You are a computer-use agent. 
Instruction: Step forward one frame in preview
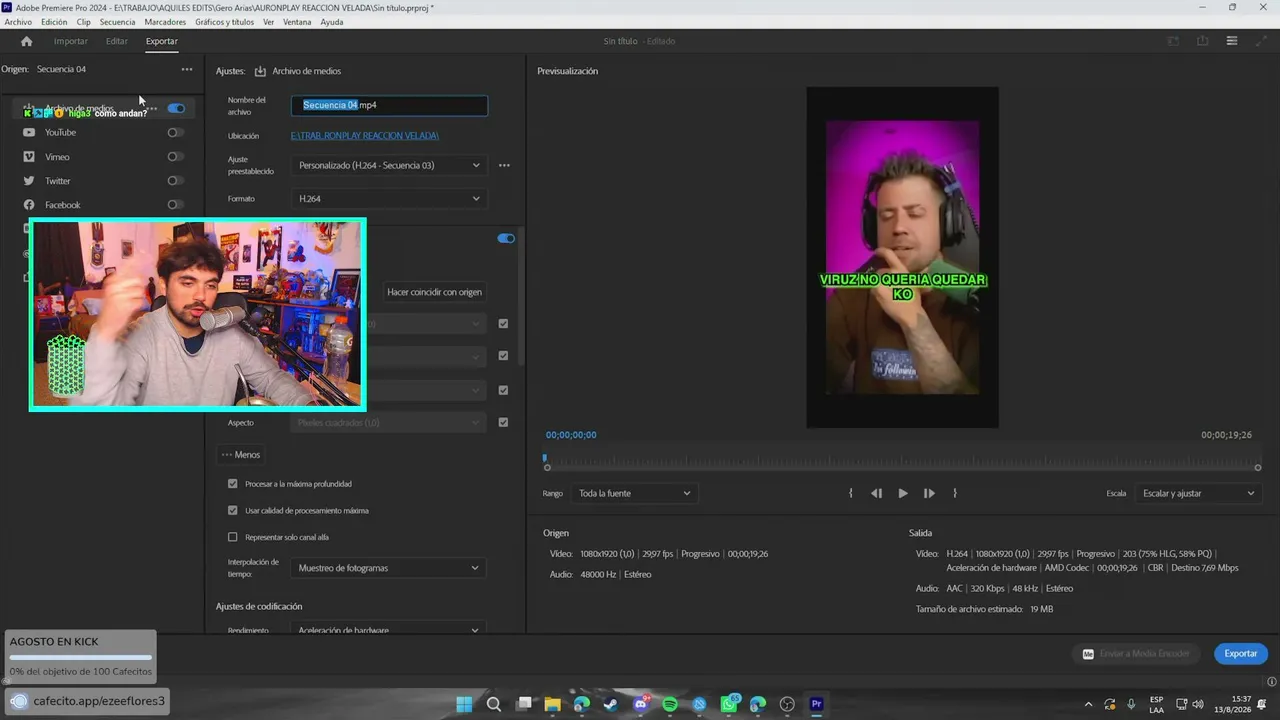point(929,493)
